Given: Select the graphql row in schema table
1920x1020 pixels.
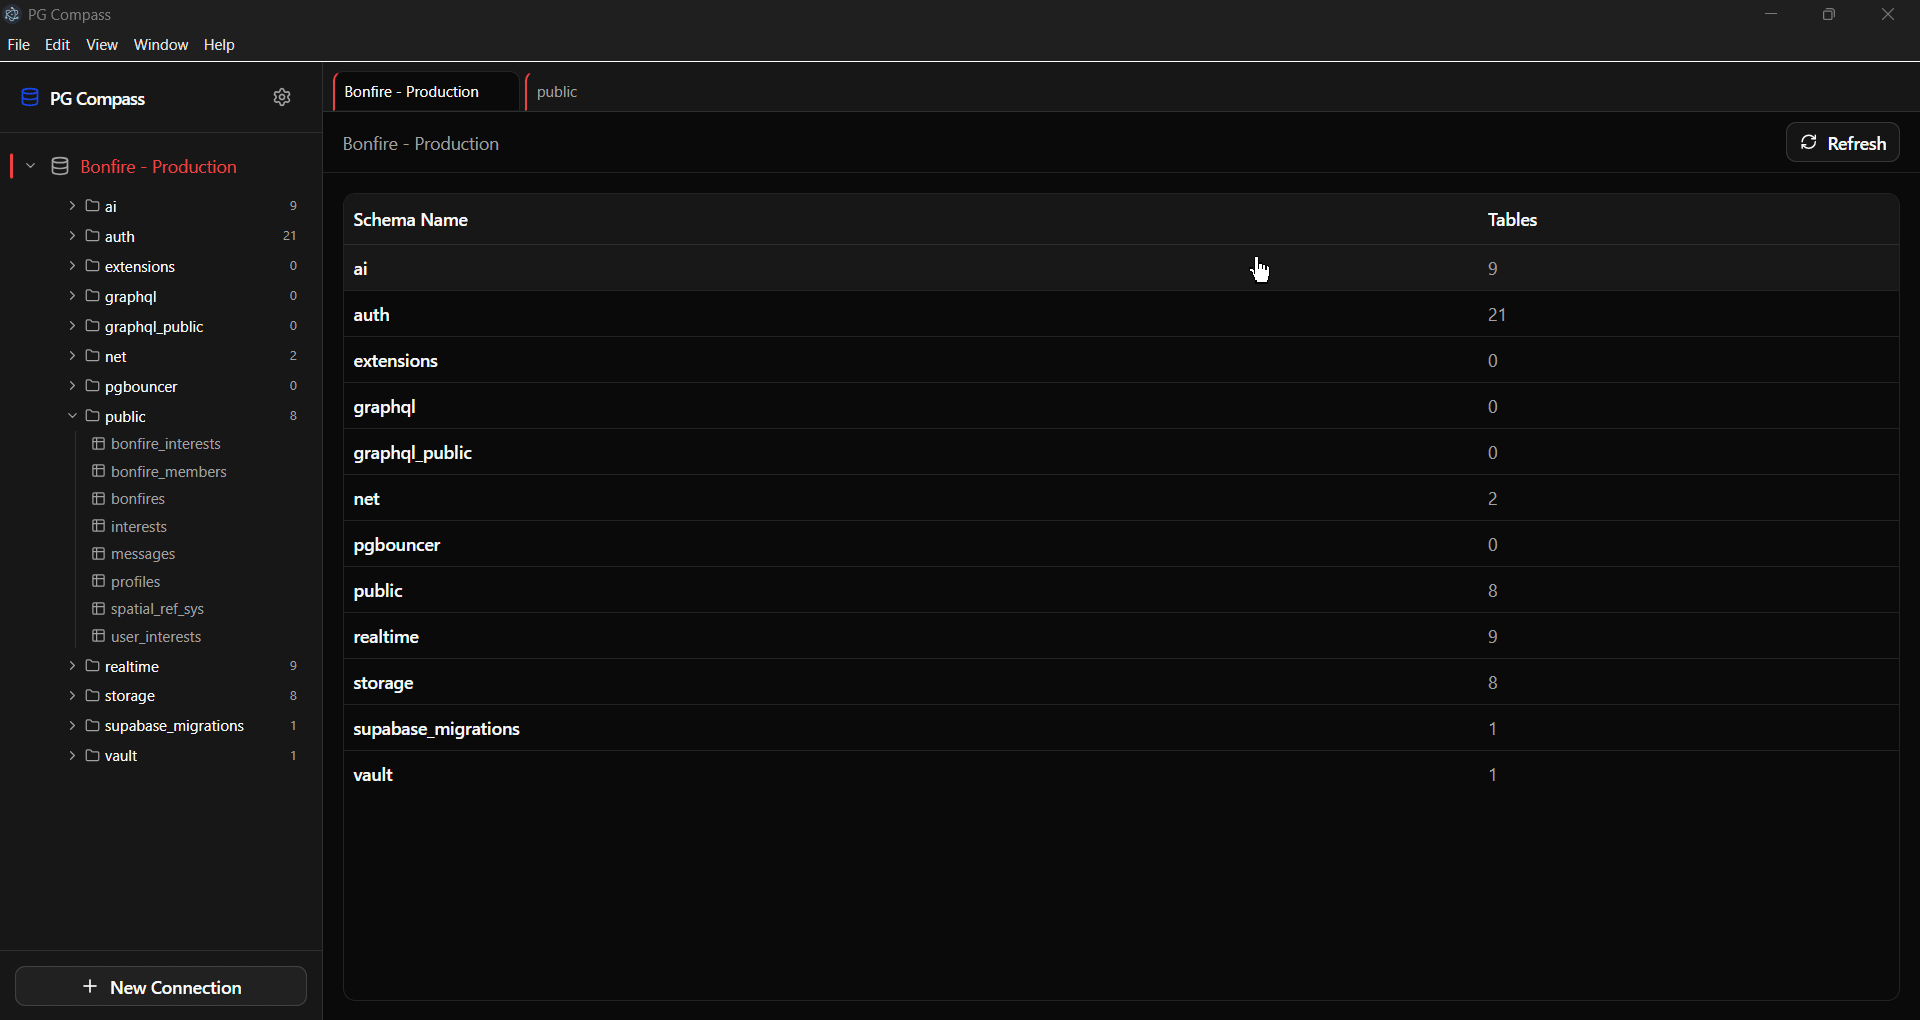Looking at the screenshot, I should (x=1121, y=407).
